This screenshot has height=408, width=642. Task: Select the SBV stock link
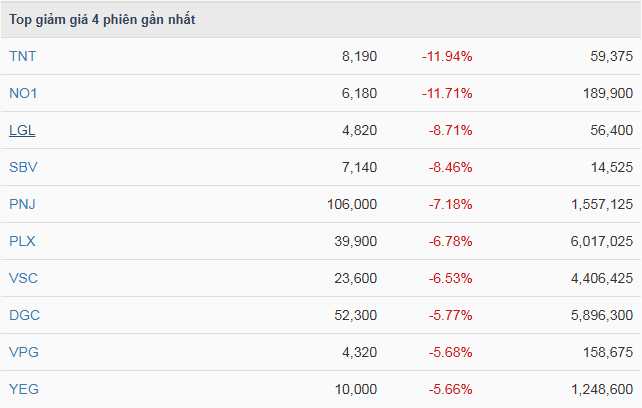(x=23, y=167)
